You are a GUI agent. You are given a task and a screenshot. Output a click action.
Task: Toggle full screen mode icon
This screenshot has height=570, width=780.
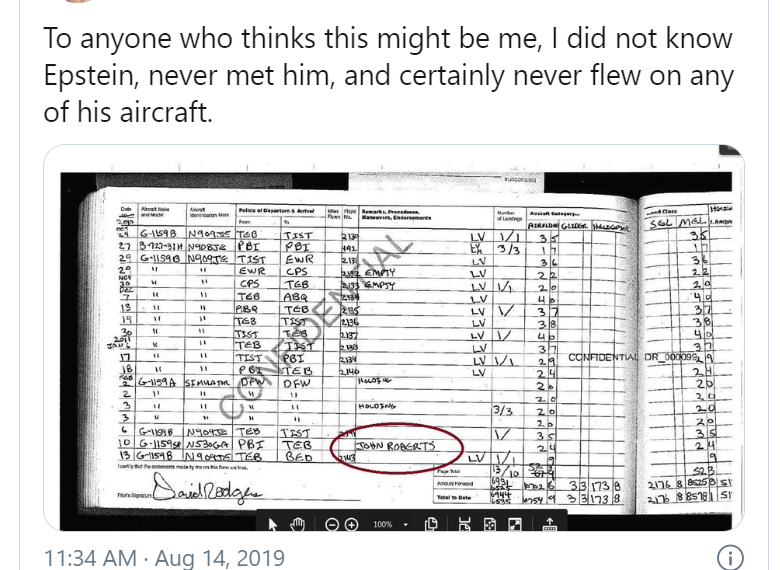[515, 524]
